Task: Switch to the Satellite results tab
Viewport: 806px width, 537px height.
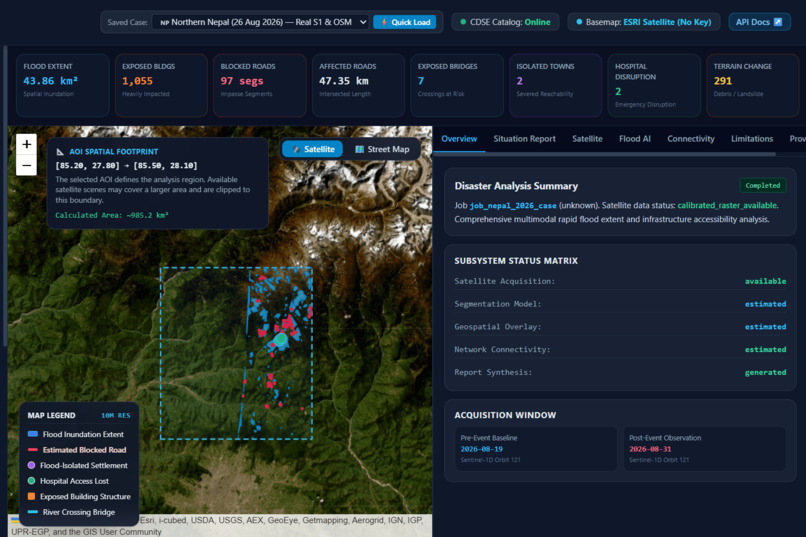Action: tap(587, 139)
